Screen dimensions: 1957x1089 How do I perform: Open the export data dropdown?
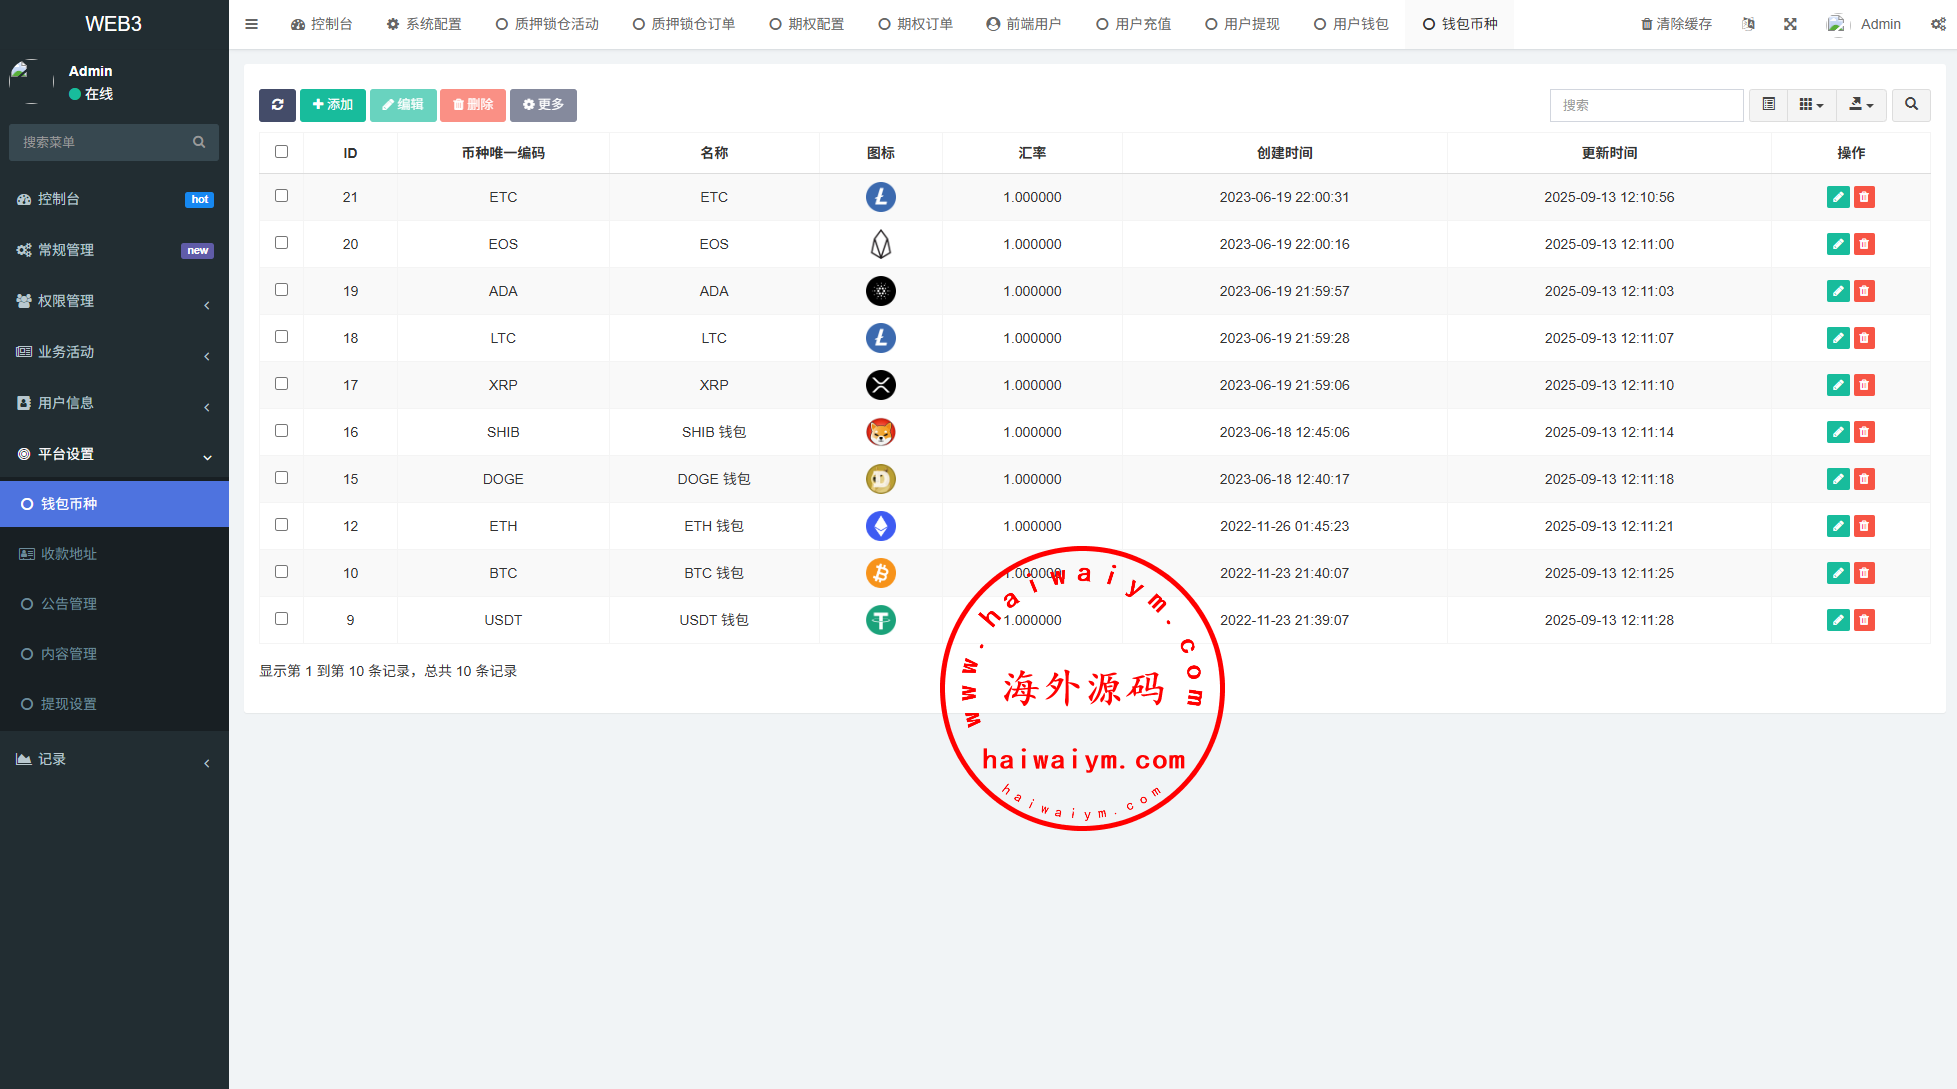[1861, 105]
